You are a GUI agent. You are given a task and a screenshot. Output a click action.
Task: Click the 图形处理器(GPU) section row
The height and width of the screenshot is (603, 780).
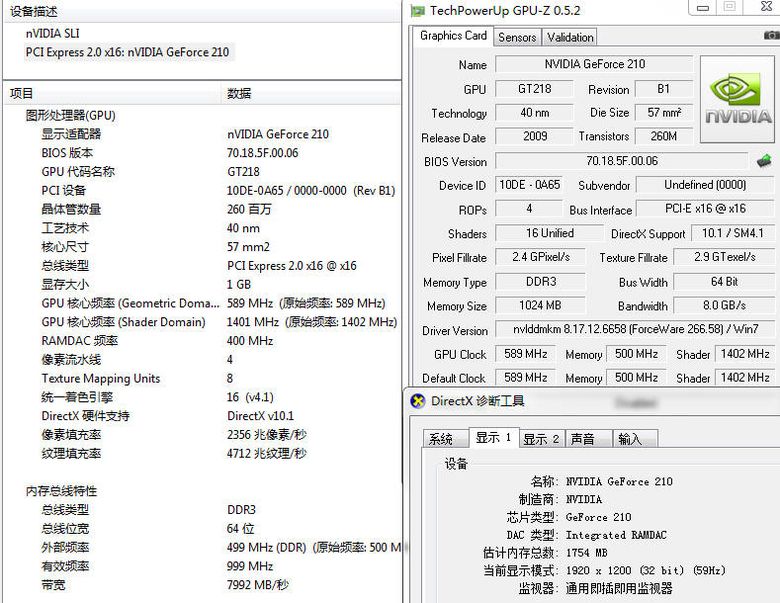coord(202,115)
